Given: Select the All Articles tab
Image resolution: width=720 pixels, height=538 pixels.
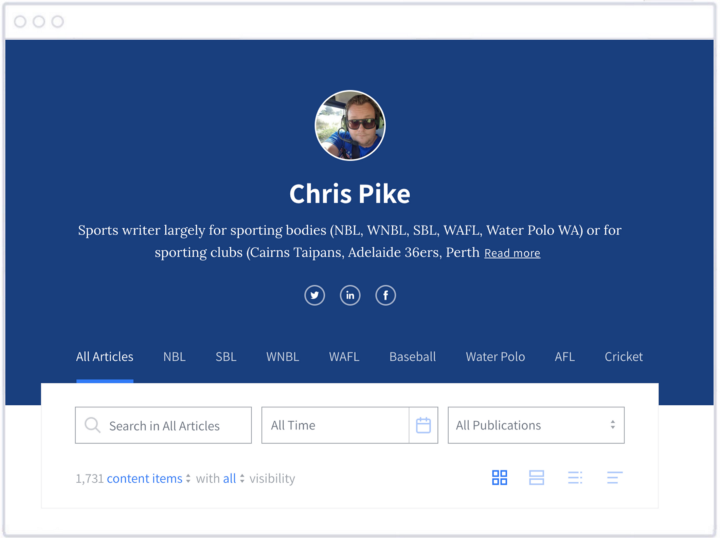Looking at the screenshot, I should [105, 357].
